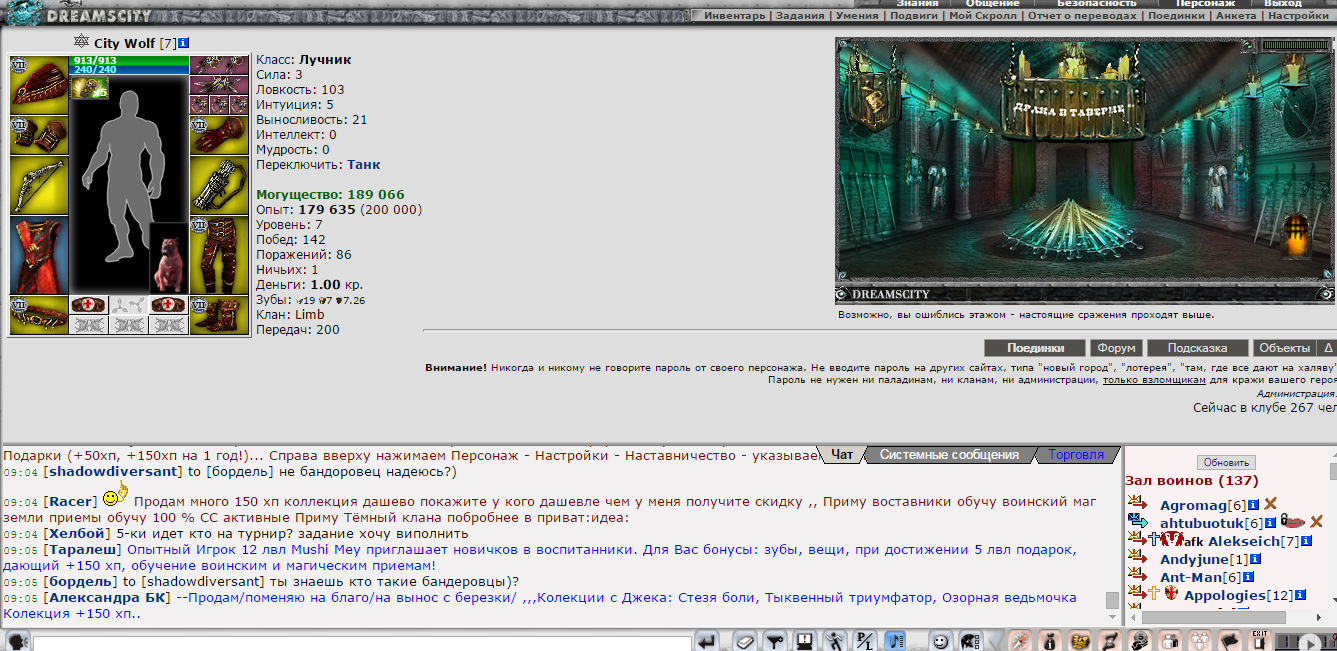Open the equipped red armor item
1337x651 pixels.
click(x=39, y=255)
